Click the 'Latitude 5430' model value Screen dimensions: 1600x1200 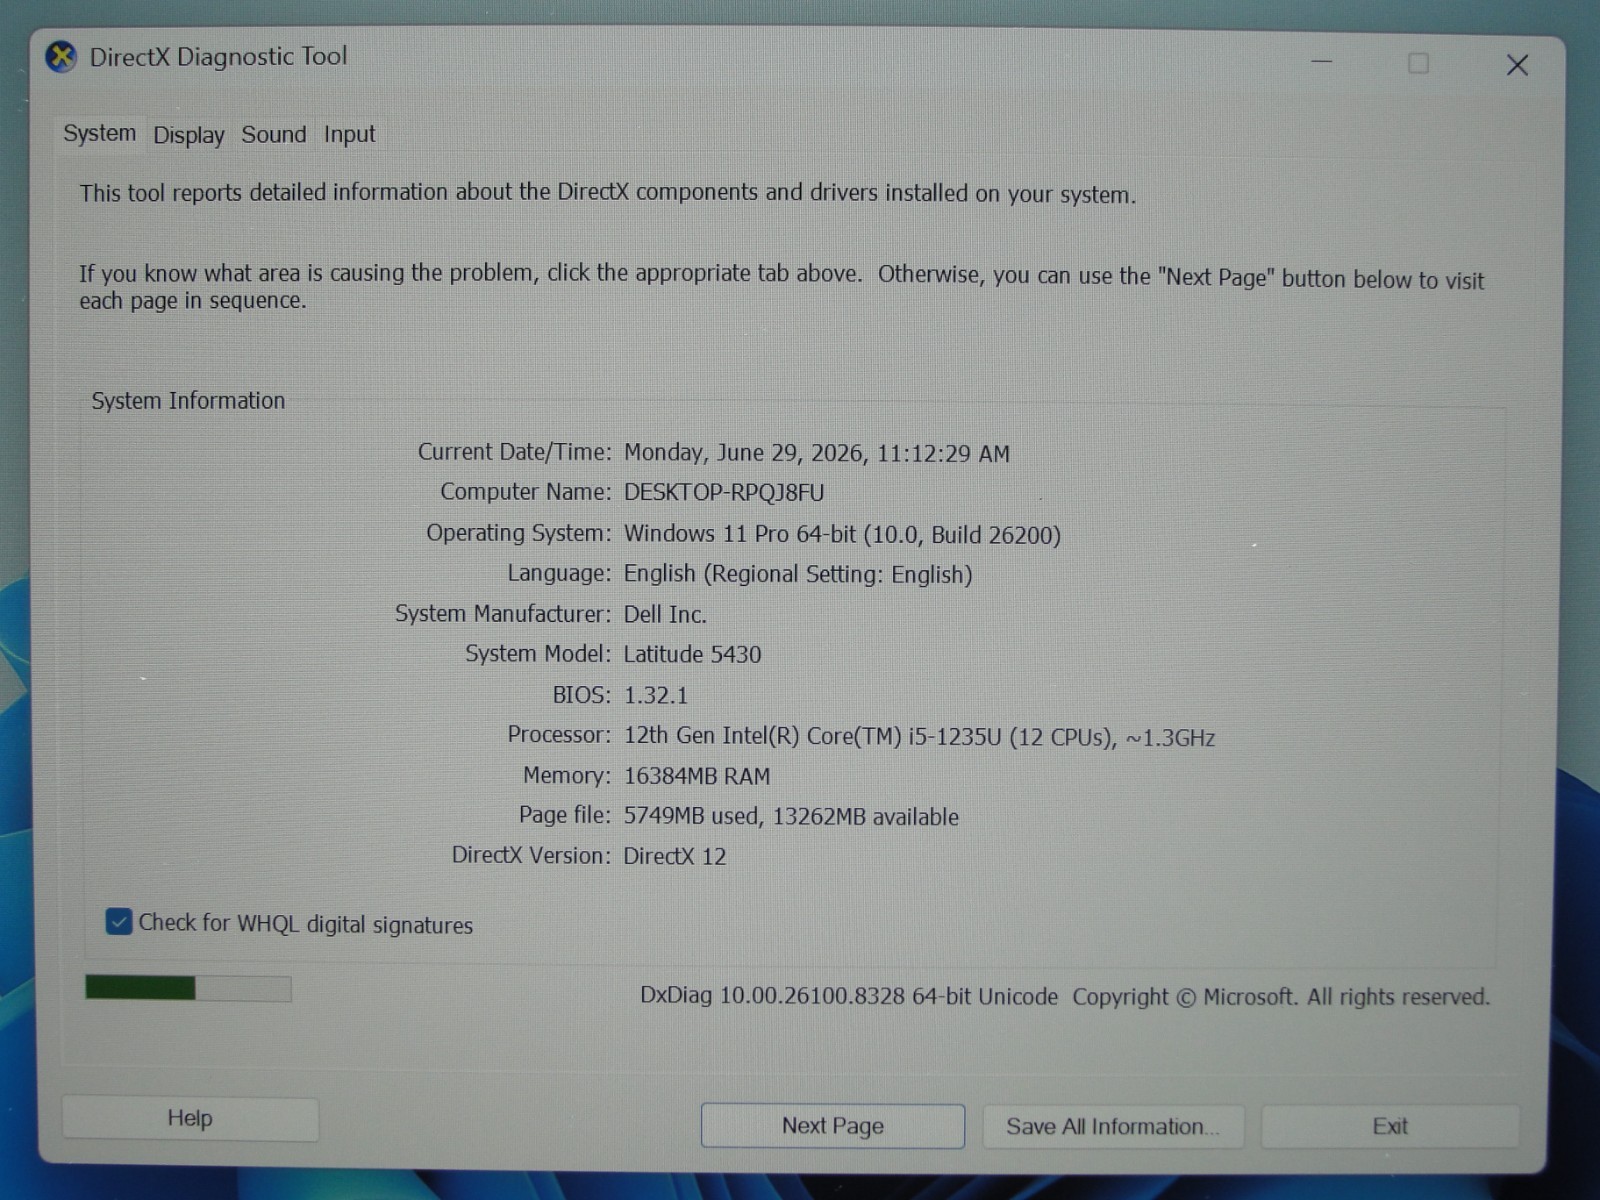pyautogui.click(x=692, y=654)
